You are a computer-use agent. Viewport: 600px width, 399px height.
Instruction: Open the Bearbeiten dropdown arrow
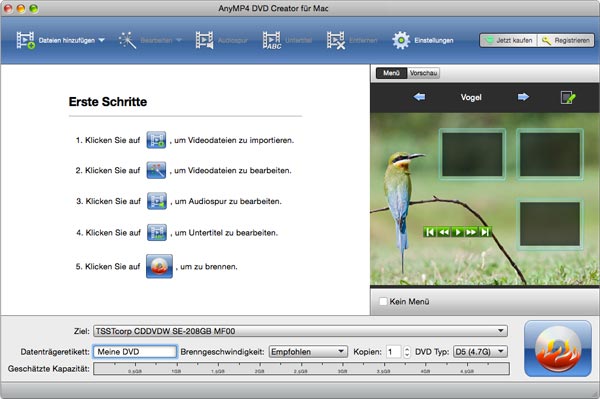(x=179, y=40)
